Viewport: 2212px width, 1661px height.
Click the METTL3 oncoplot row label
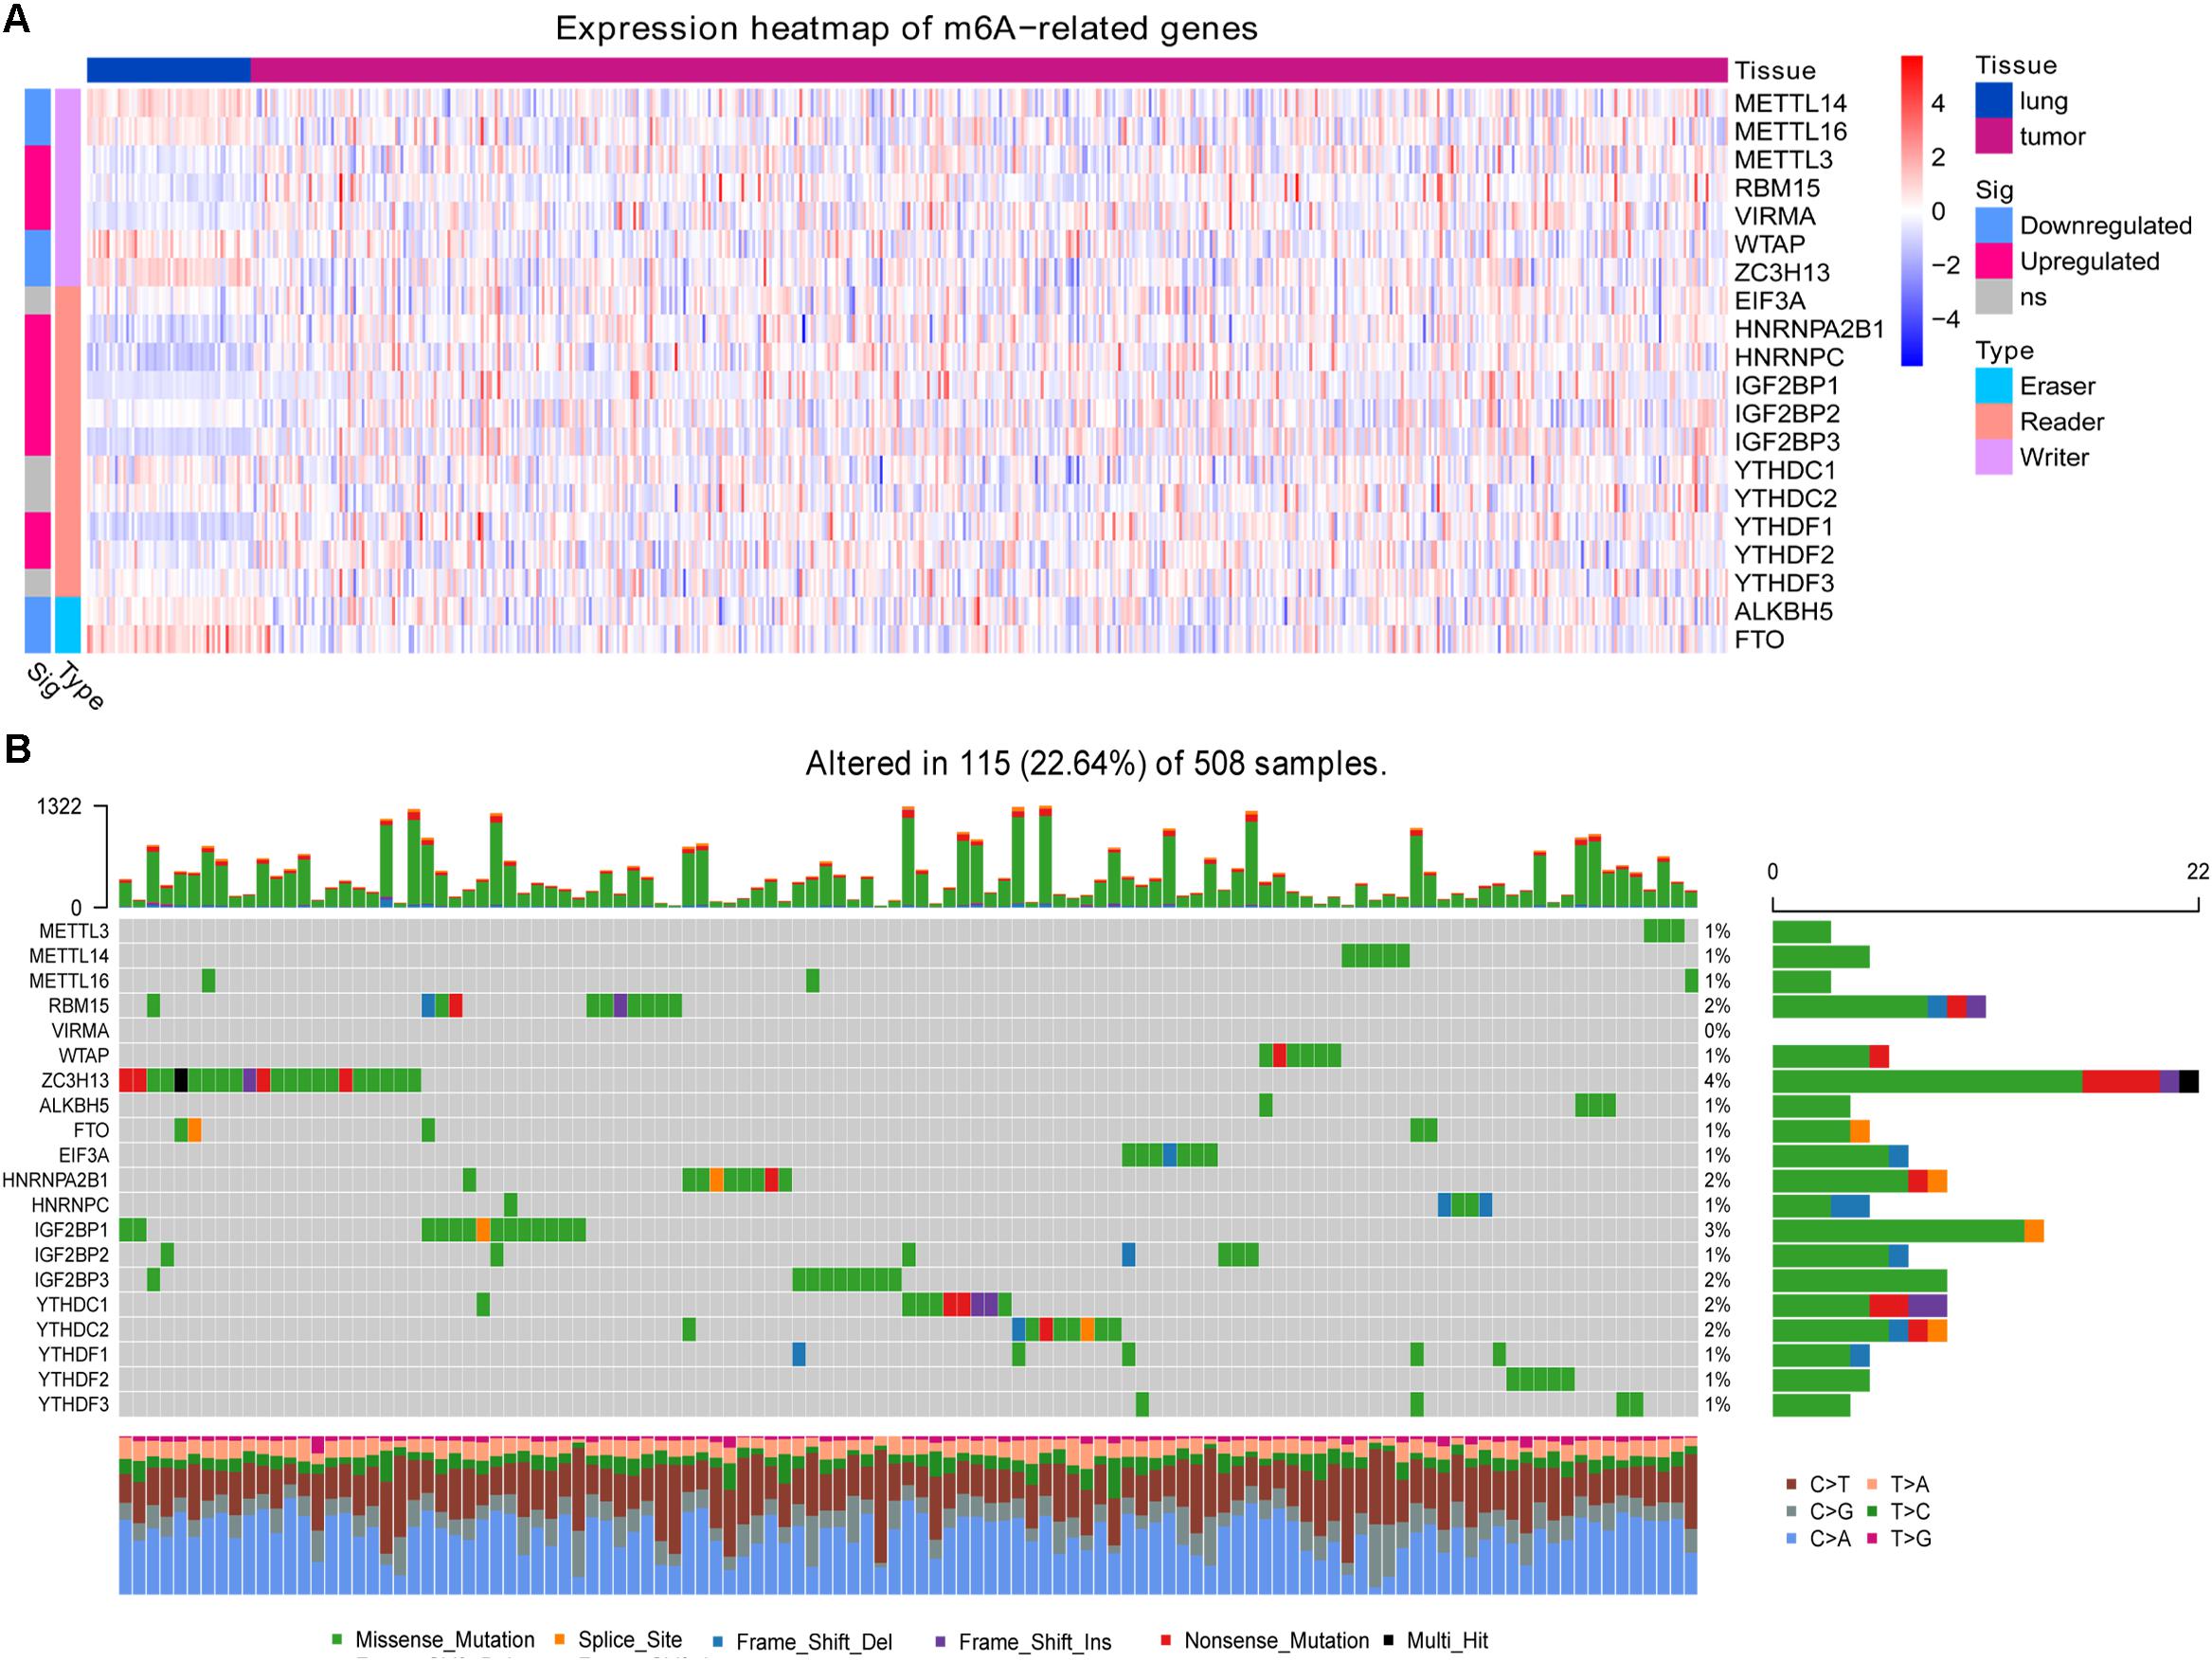pos(75,931)
